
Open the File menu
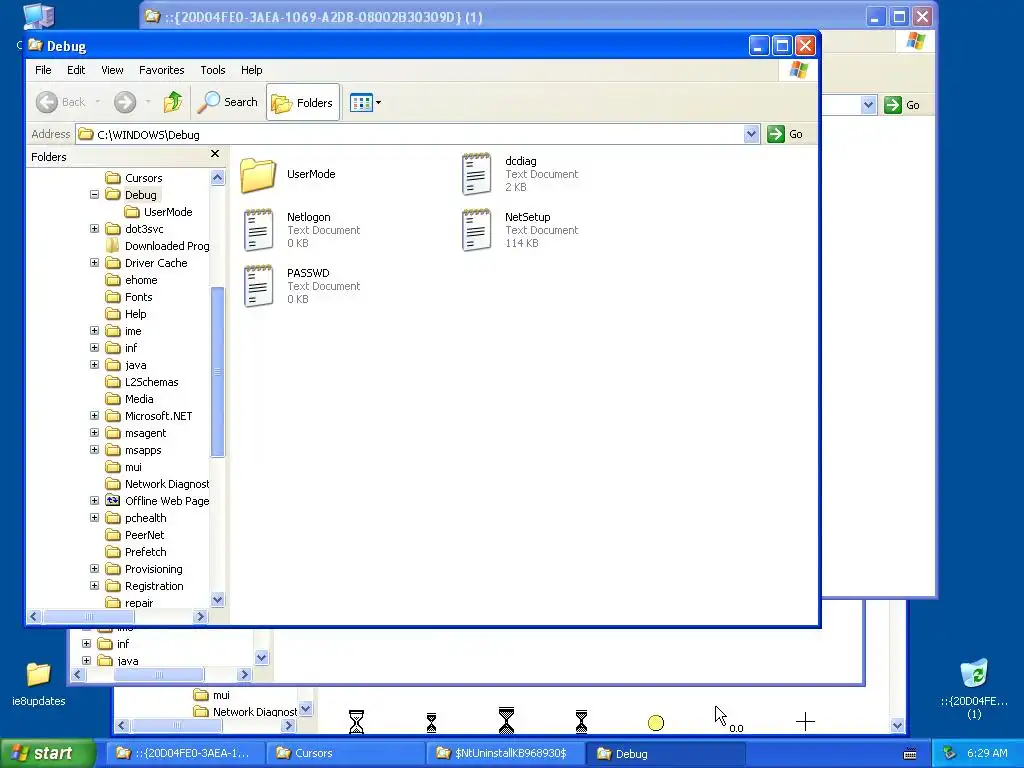43,70
